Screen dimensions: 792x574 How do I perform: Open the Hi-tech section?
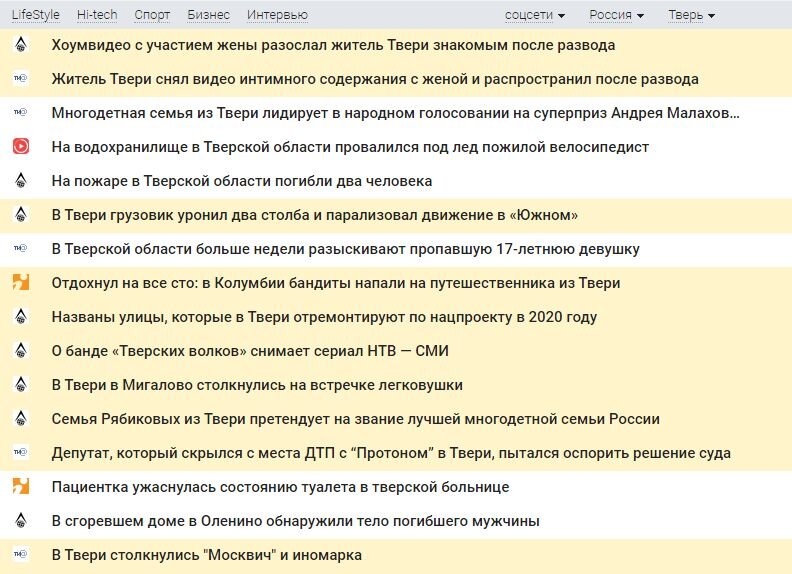tap(97, 15)
